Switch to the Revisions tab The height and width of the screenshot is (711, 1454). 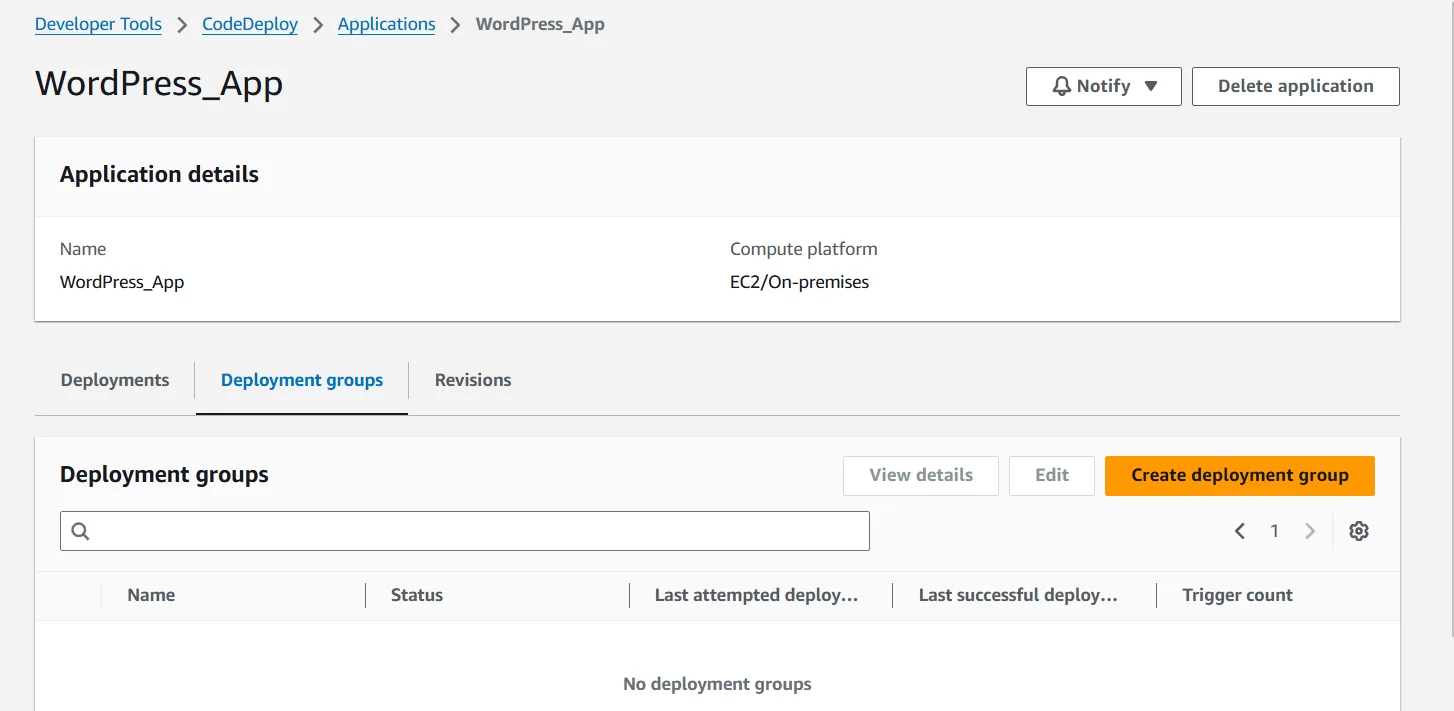click(x=473, y=380)
